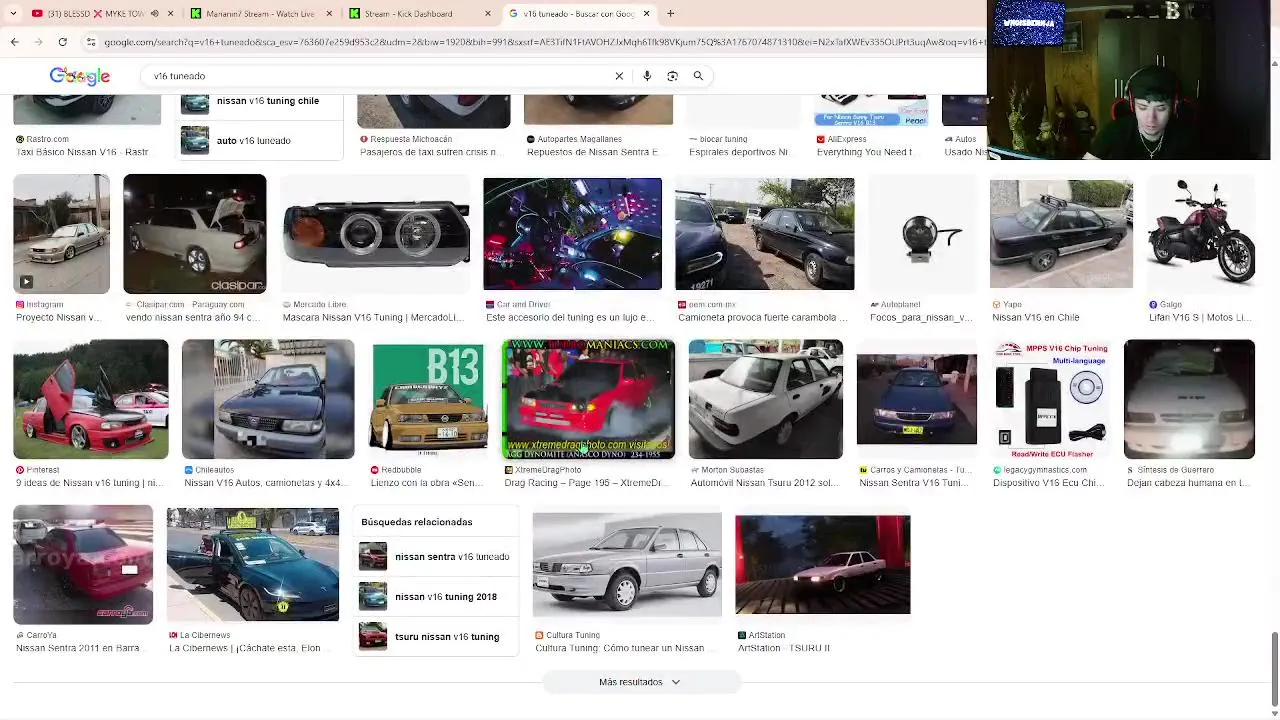Select auto v16 tuneado suggestion

pos(260,141)
